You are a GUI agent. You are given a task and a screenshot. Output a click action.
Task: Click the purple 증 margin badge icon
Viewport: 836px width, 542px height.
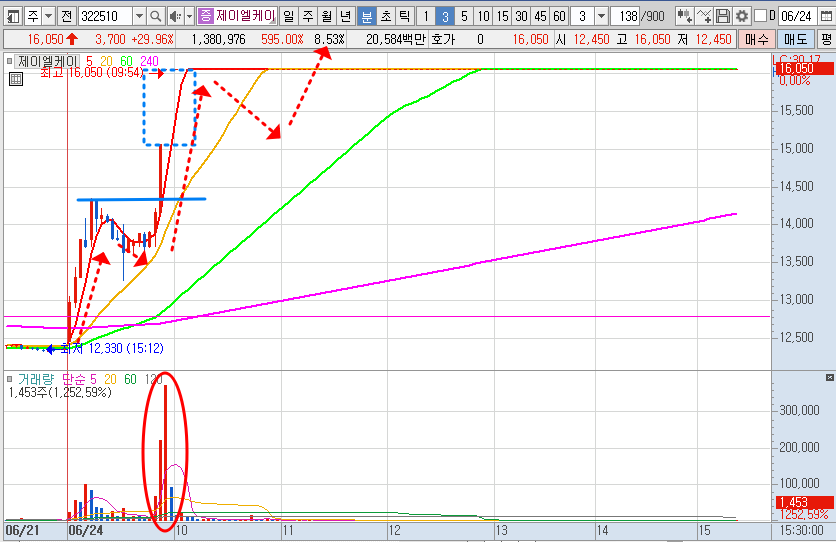(x=205, y=16)
